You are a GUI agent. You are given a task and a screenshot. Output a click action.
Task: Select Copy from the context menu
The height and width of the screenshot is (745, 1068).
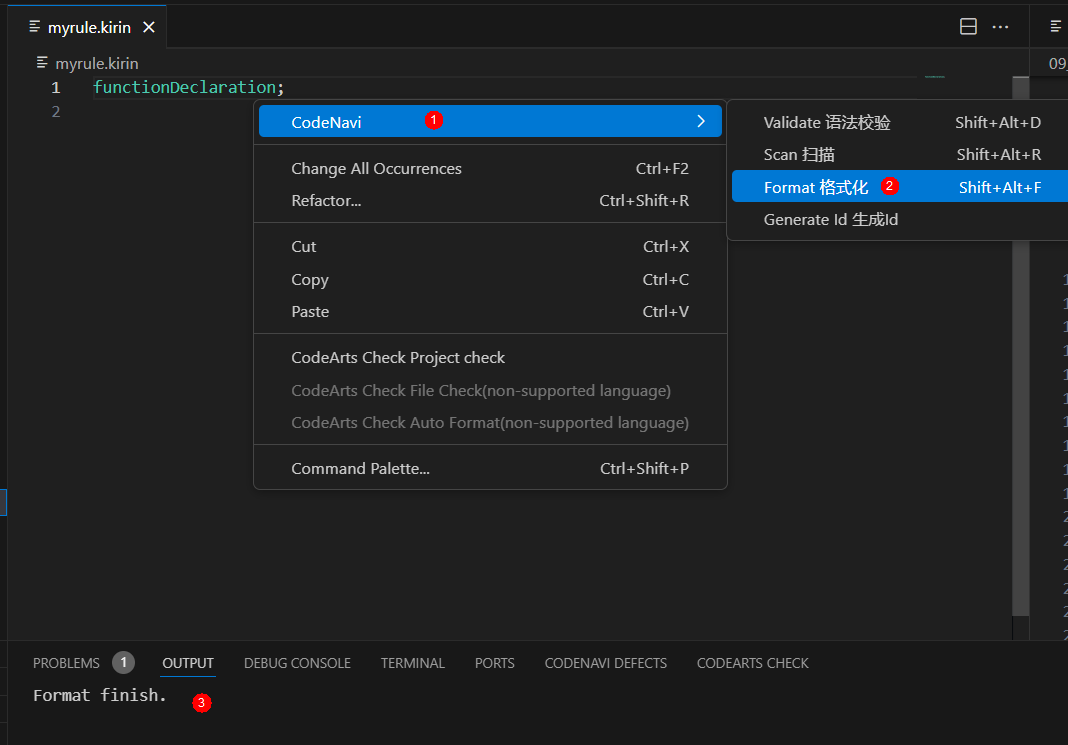[x=310, y=280]
